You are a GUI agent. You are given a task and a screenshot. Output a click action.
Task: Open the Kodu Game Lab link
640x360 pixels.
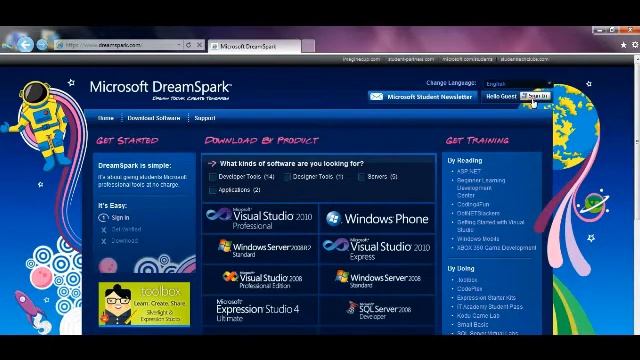[478, 316]
